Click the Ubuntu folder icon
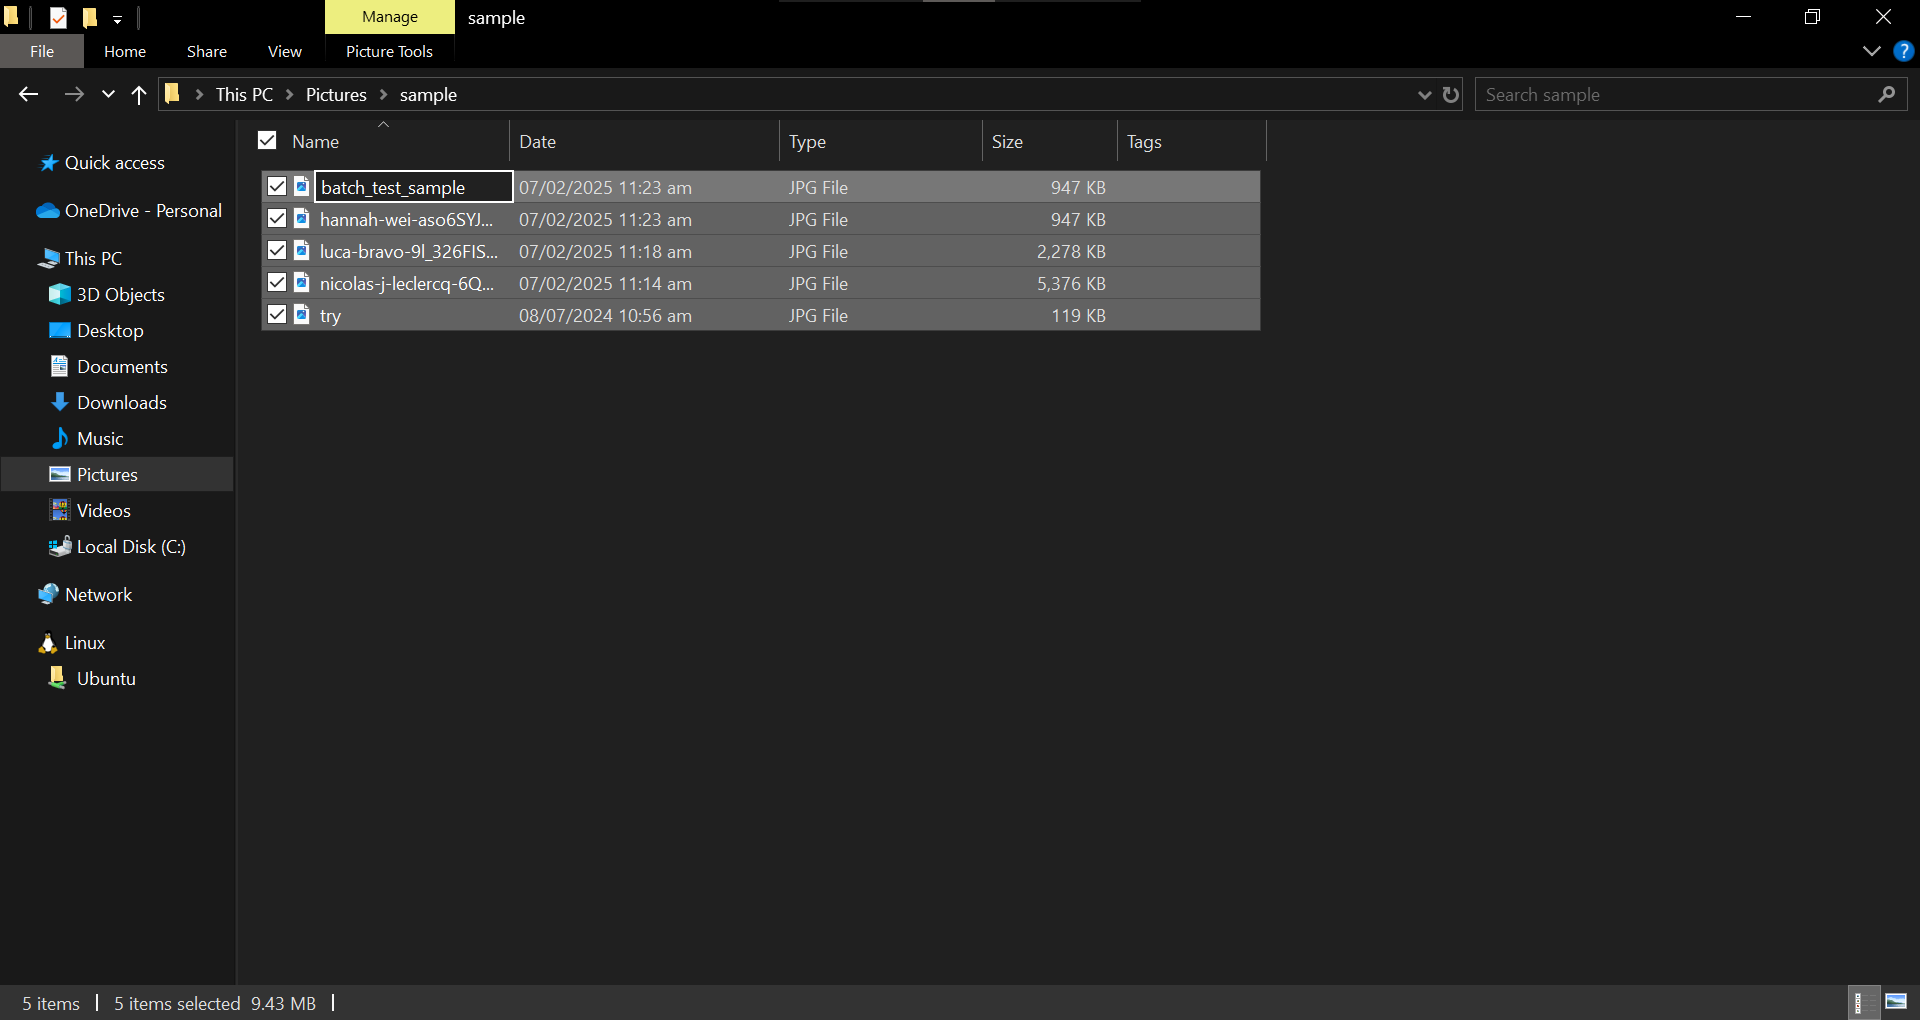Screen dimensions: 1920x1020 pos(58,678)
